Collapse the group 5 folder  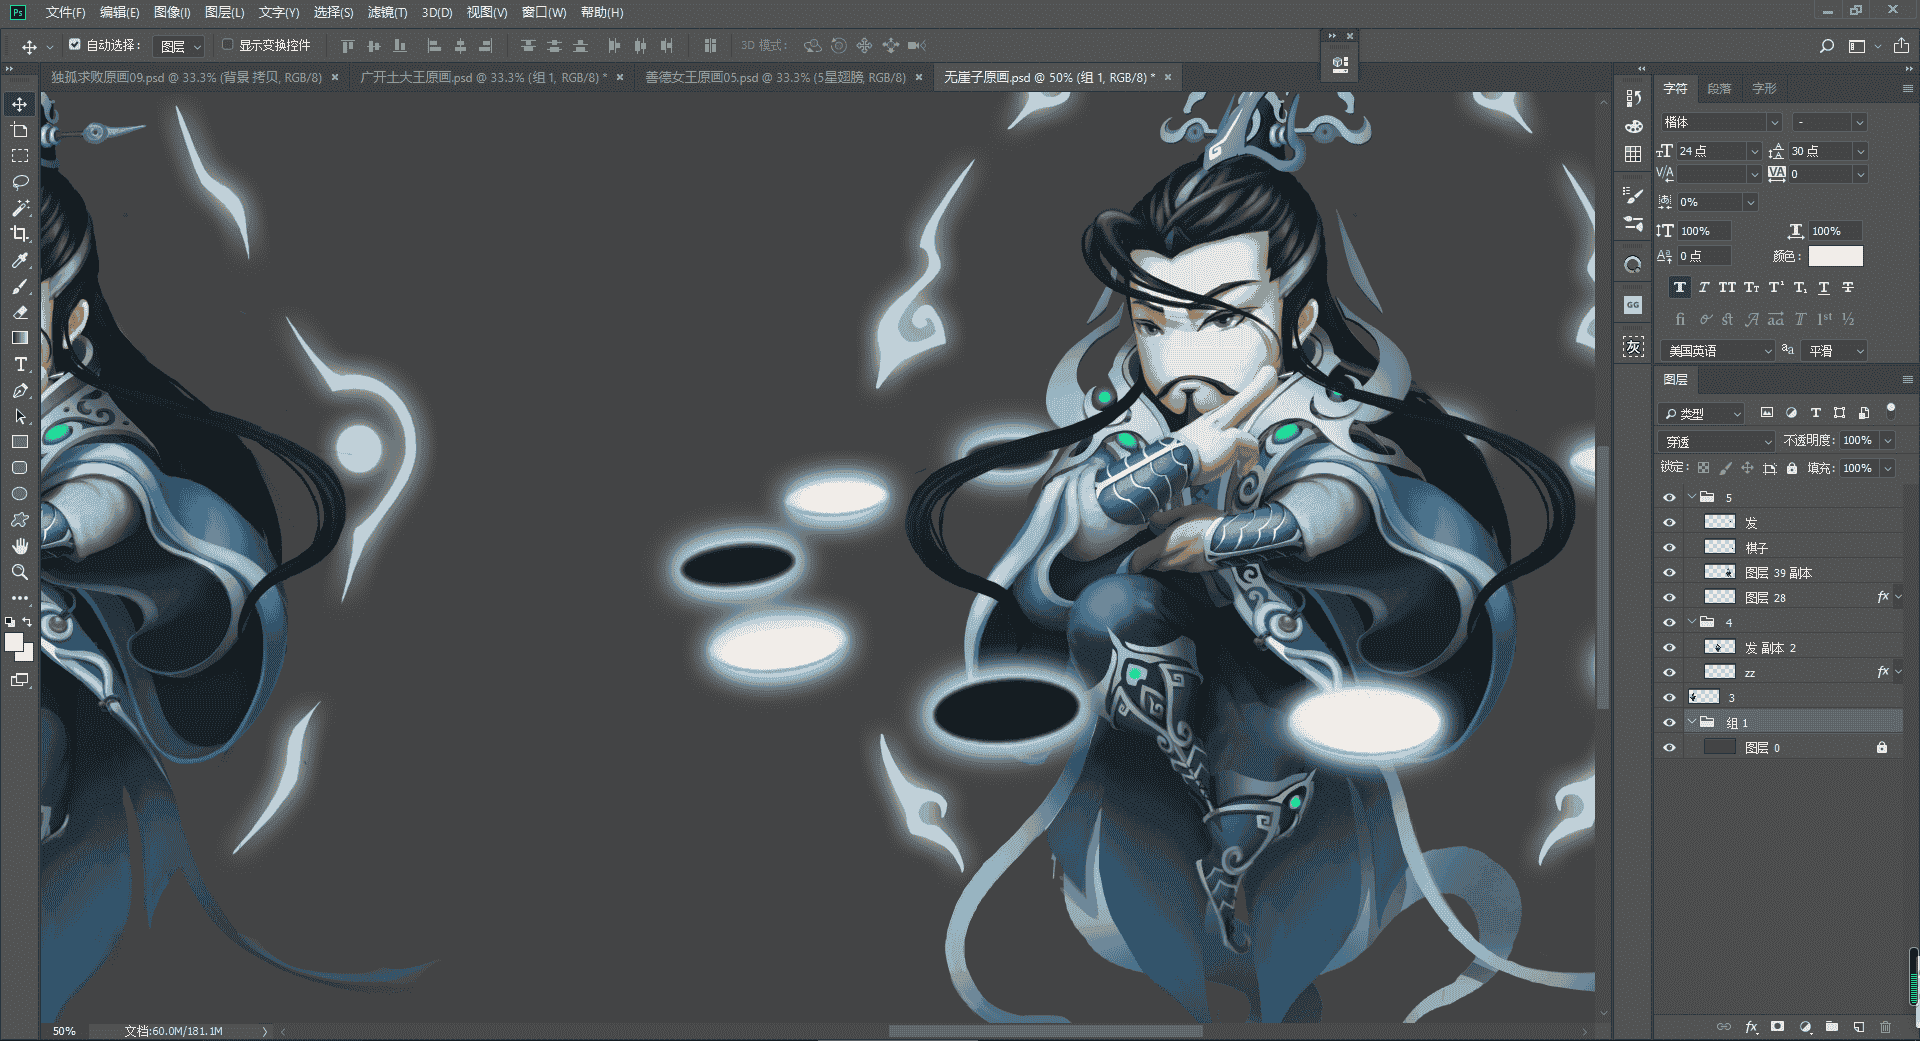[x=1692, y=497]
